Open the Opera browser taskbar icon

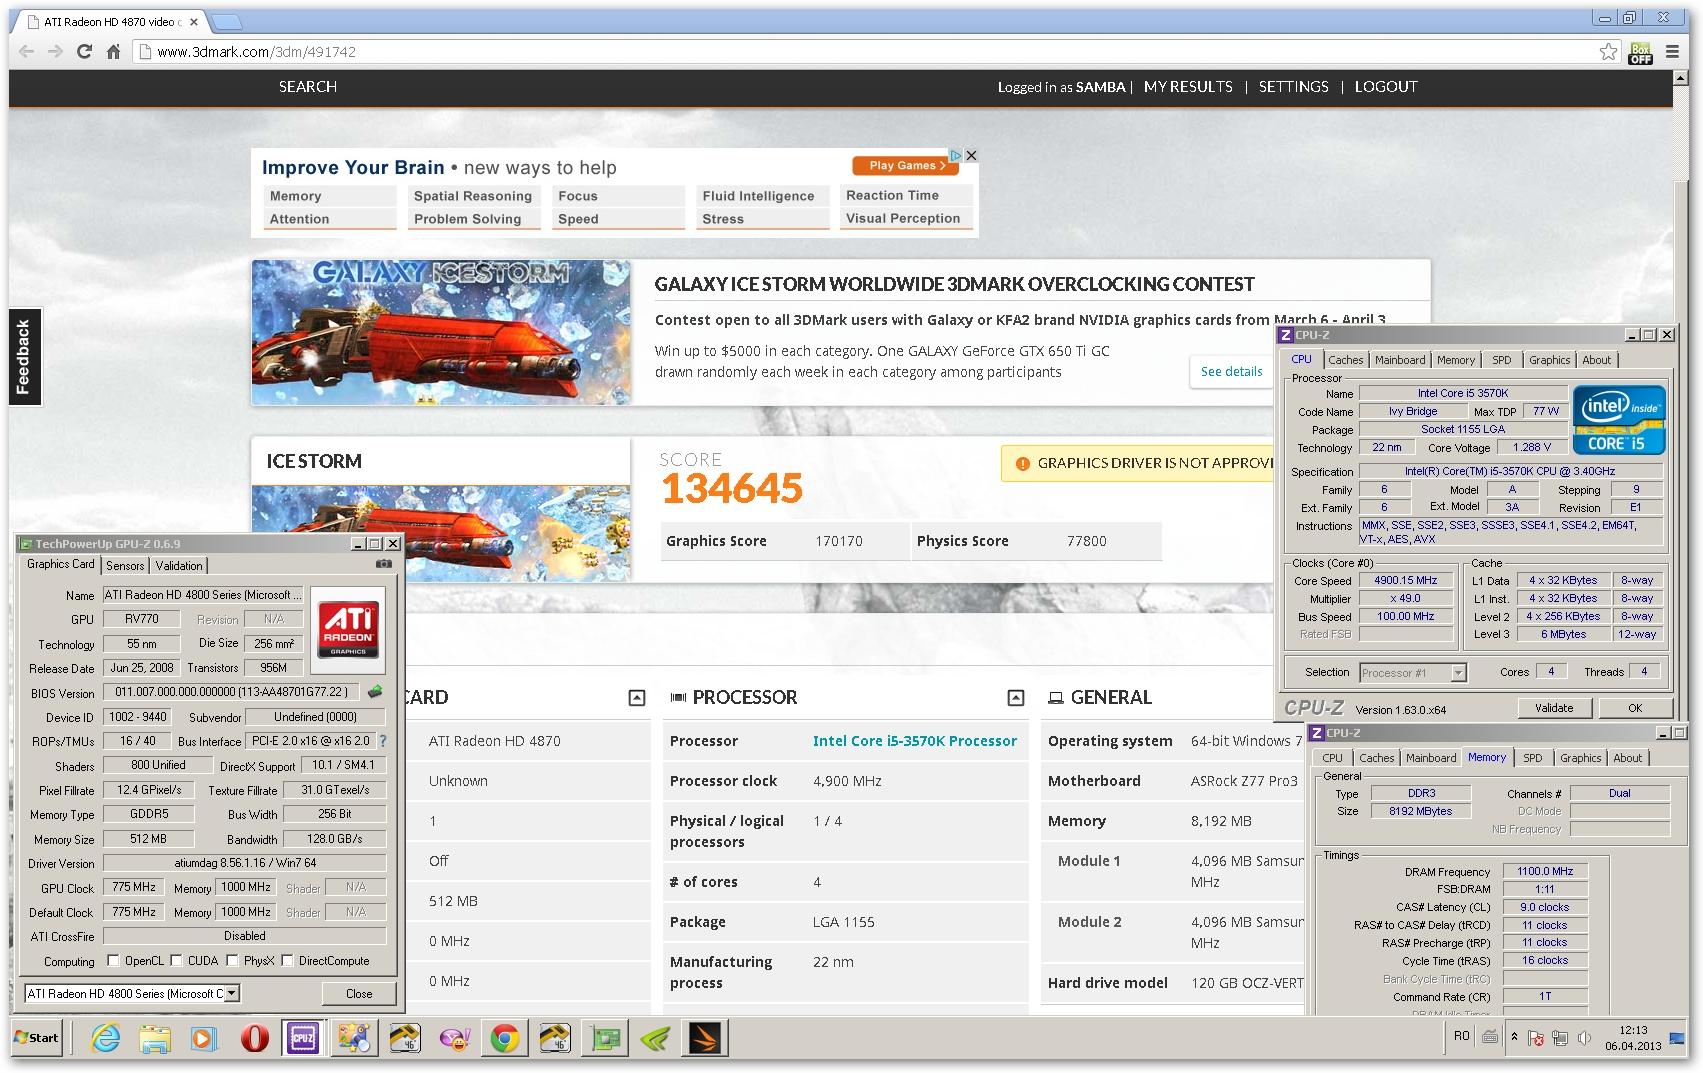254,1039
